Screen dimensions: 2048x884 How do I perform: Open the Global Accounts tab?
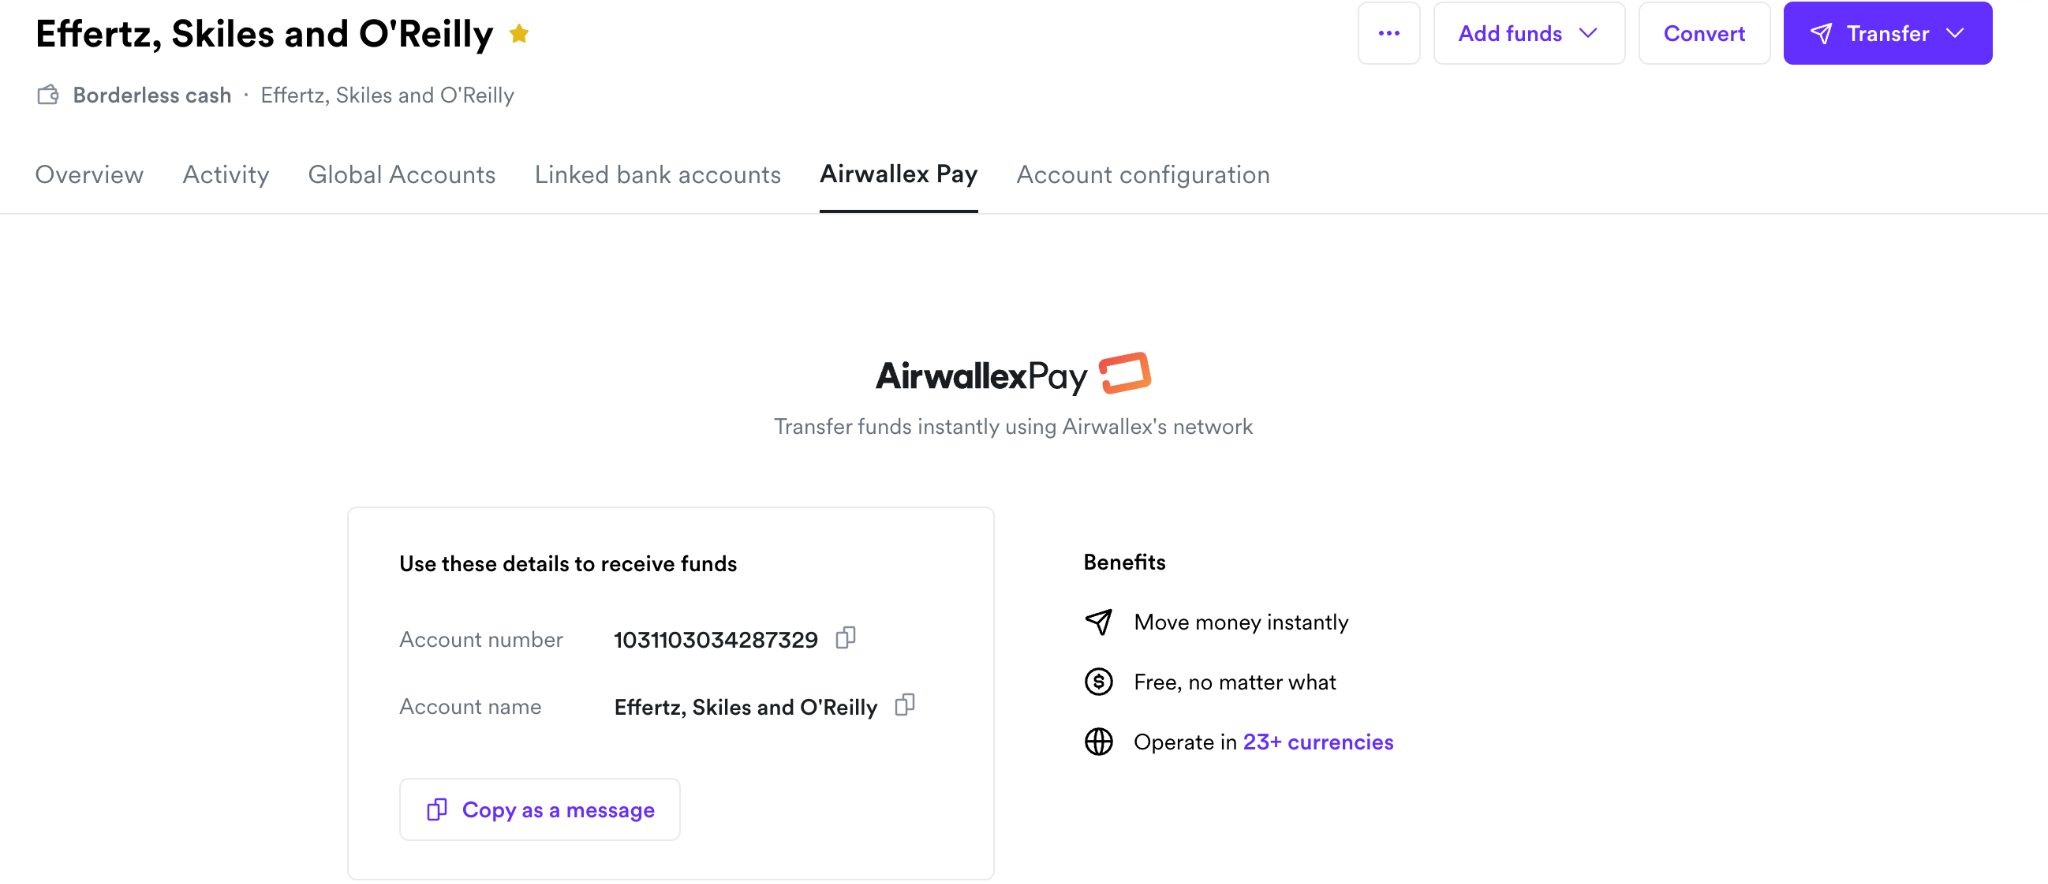[x=402, y=175]
